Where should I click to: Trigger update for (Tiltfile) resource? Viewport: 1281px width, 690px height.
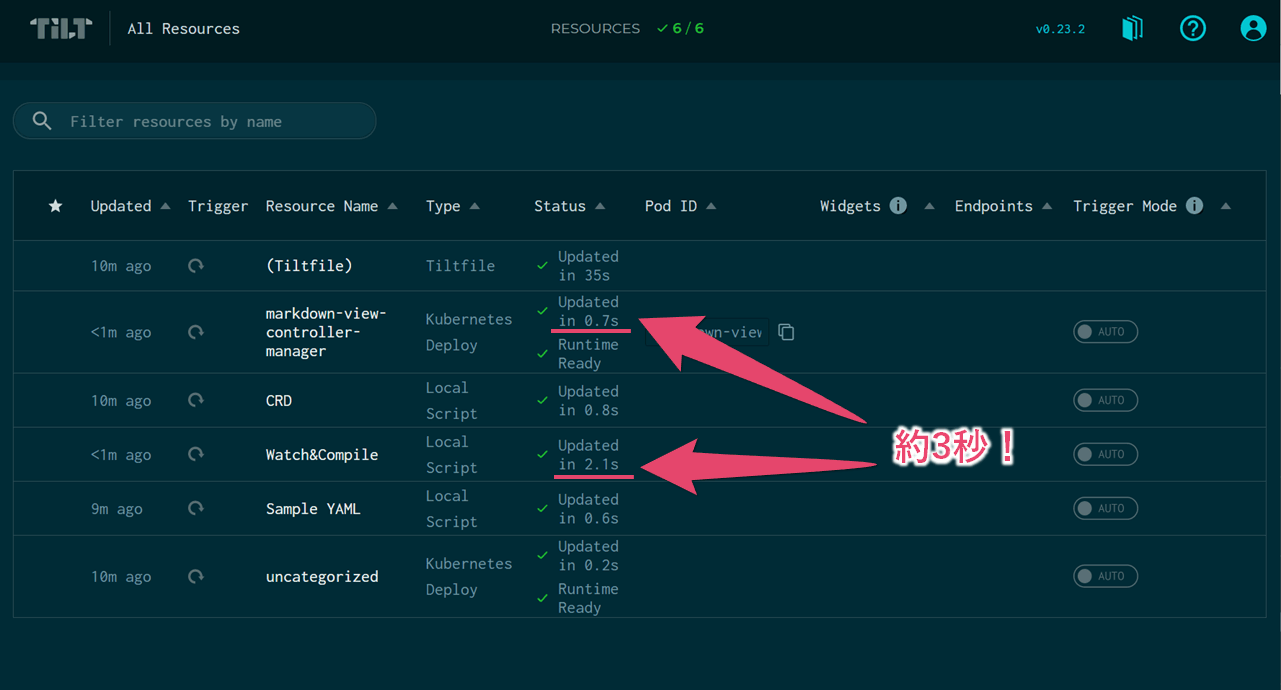[x=196, y=266]
